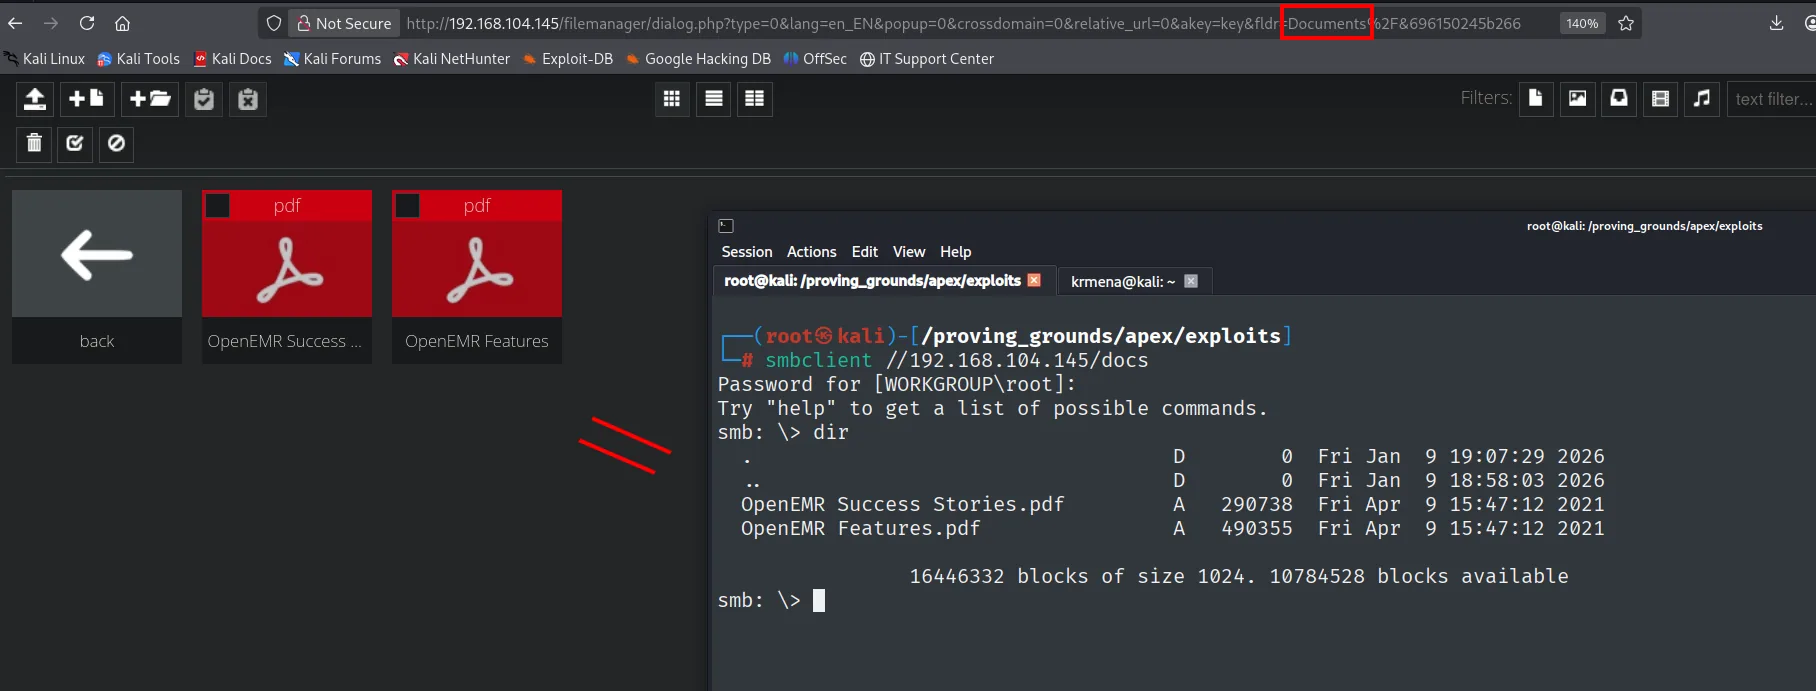Open the Kali Linux bookmark
Image resolution: width=1816 pixels, height=691 pixels.
click(x=45, y=59)
